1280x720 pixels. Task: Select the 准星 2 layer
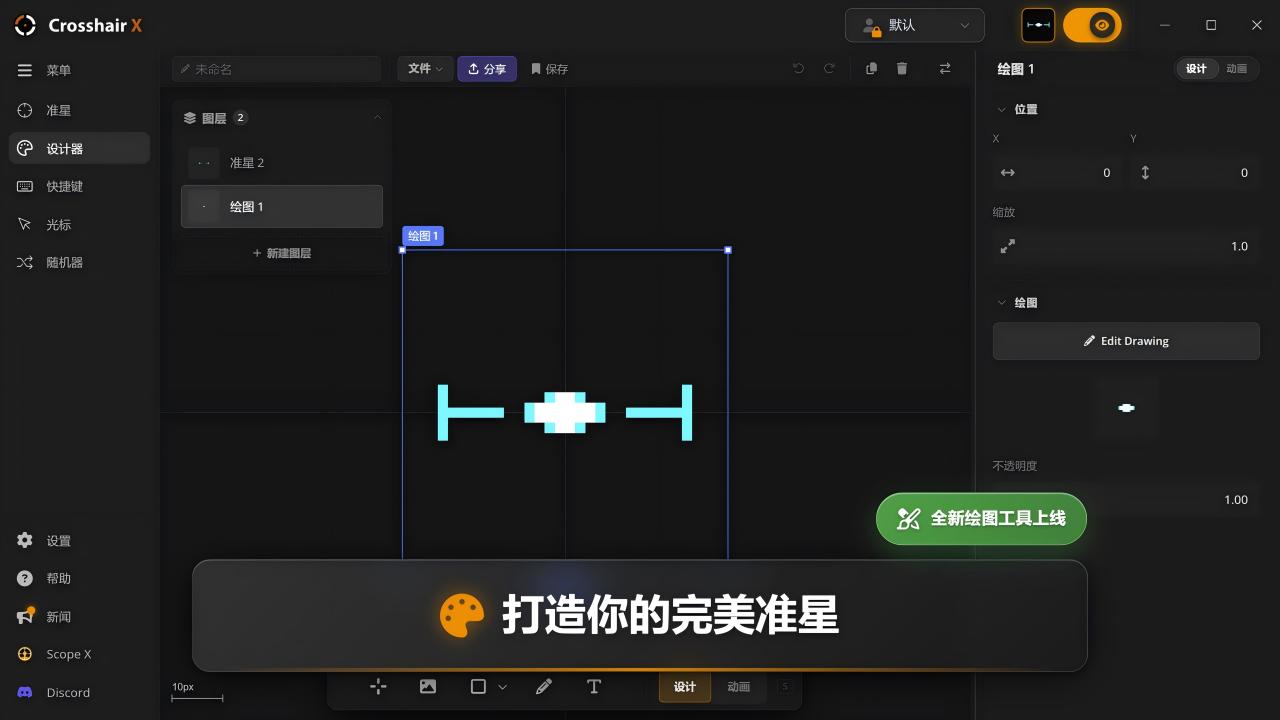282,163
